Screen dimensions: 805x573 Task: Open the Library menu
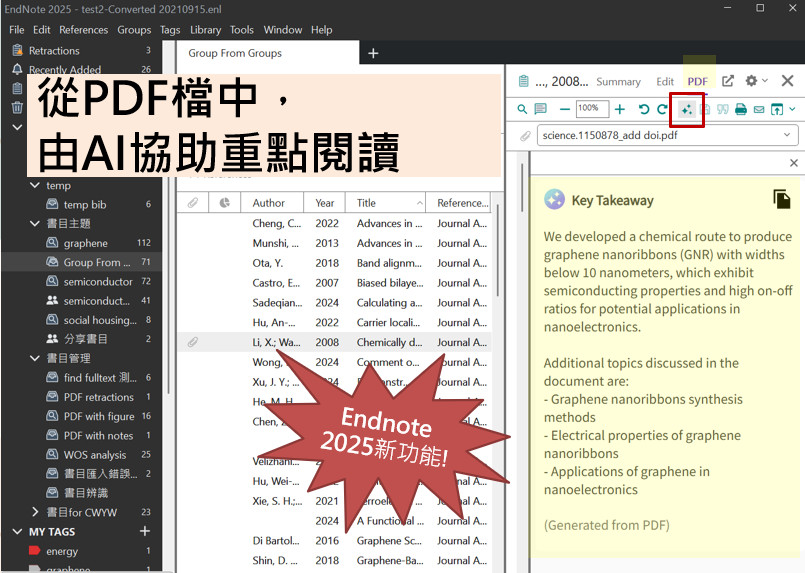click(x=205, y=30)
